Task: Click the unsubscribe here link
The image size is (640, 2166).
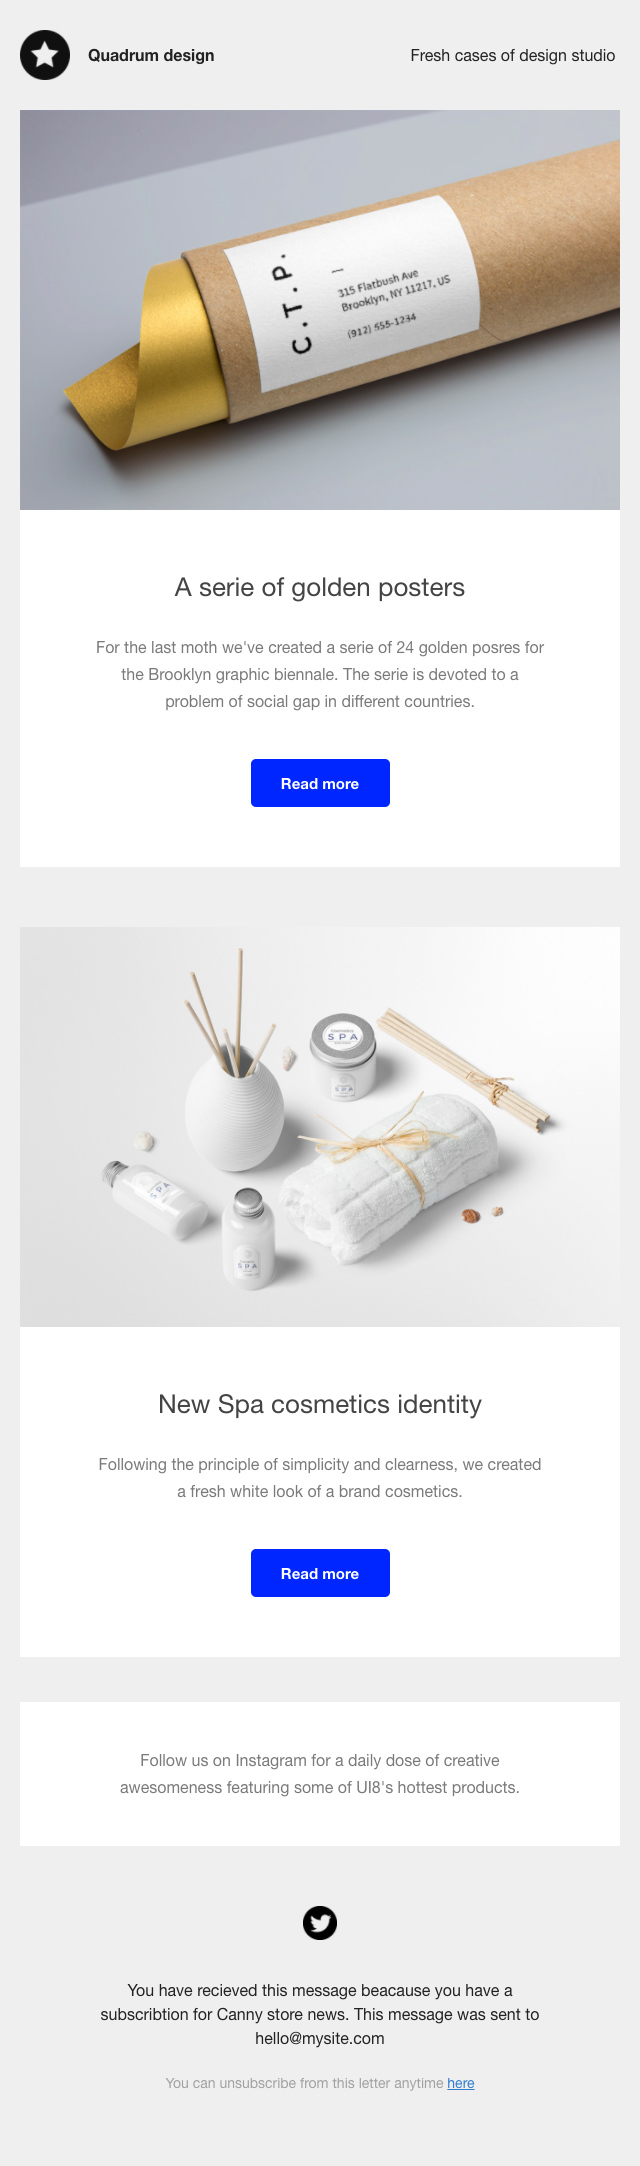Action: [x=461, y=2083]
